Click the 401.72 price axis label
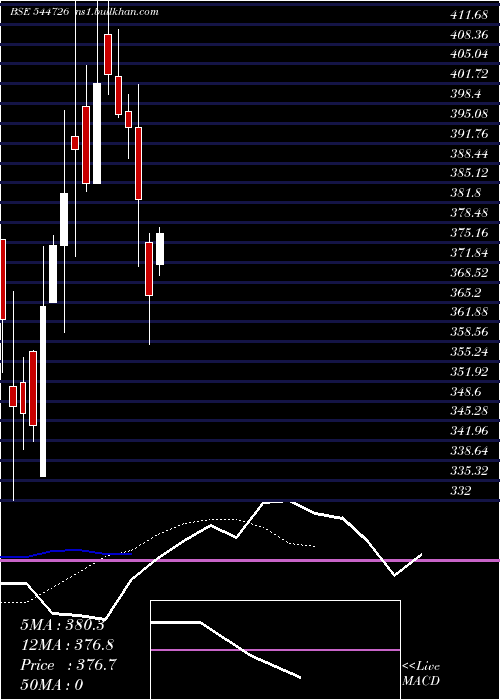Viewport: 500px width, 700px height. click(x=469, y=74)
